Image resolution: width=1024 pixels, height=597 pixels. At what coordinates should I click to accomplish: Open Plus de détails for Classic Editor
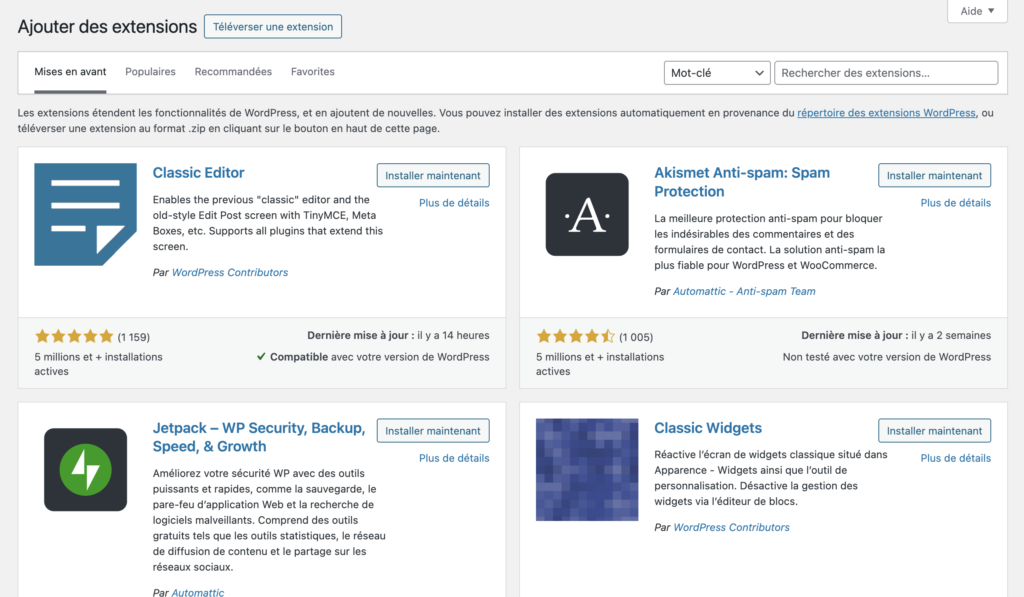(x=454, y=203)
